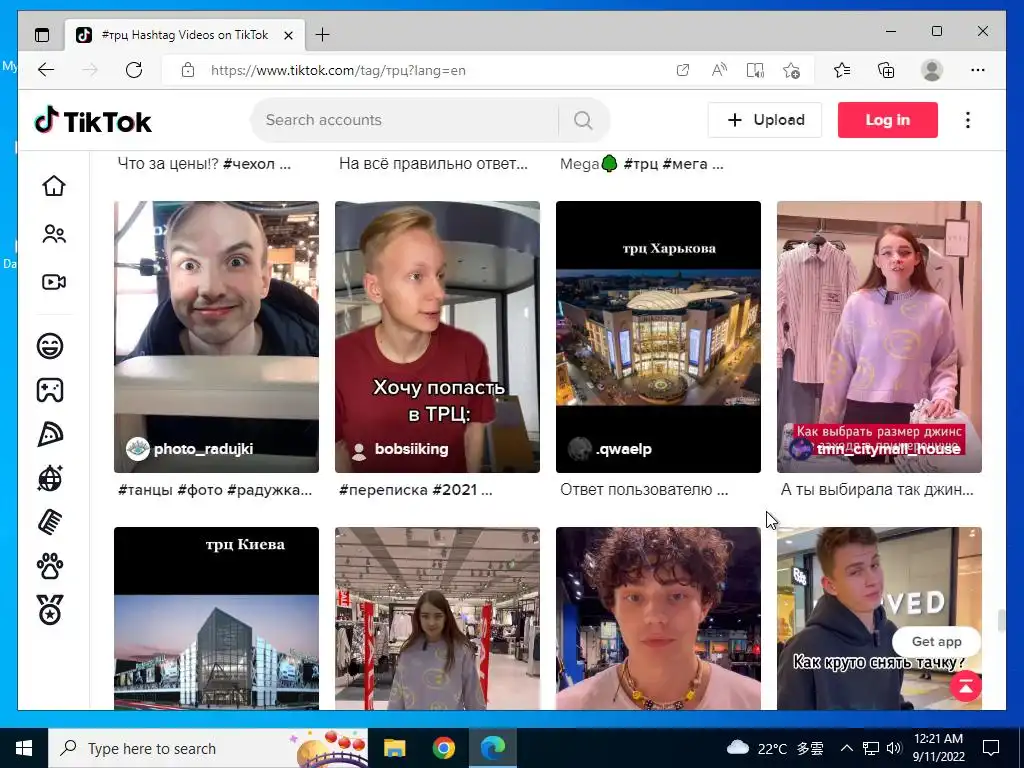The height and width of the screenshot is (768, 1024).
Task: Open the volume speaker icon in tray
Action: (894, 748)
